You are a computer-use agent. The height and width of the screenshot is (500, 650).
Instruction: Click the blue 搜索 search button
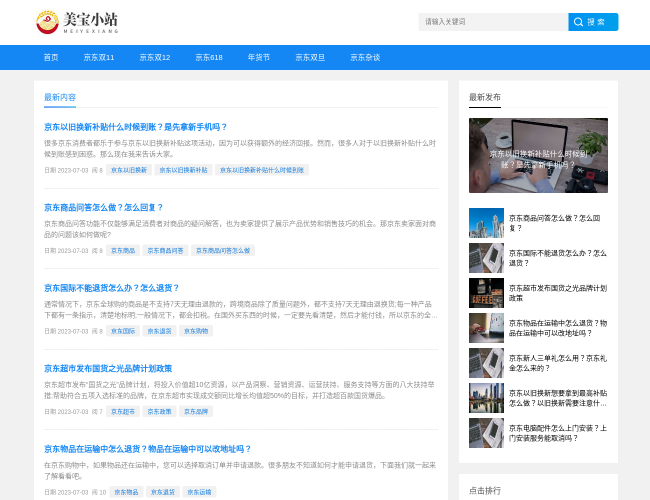593,22
